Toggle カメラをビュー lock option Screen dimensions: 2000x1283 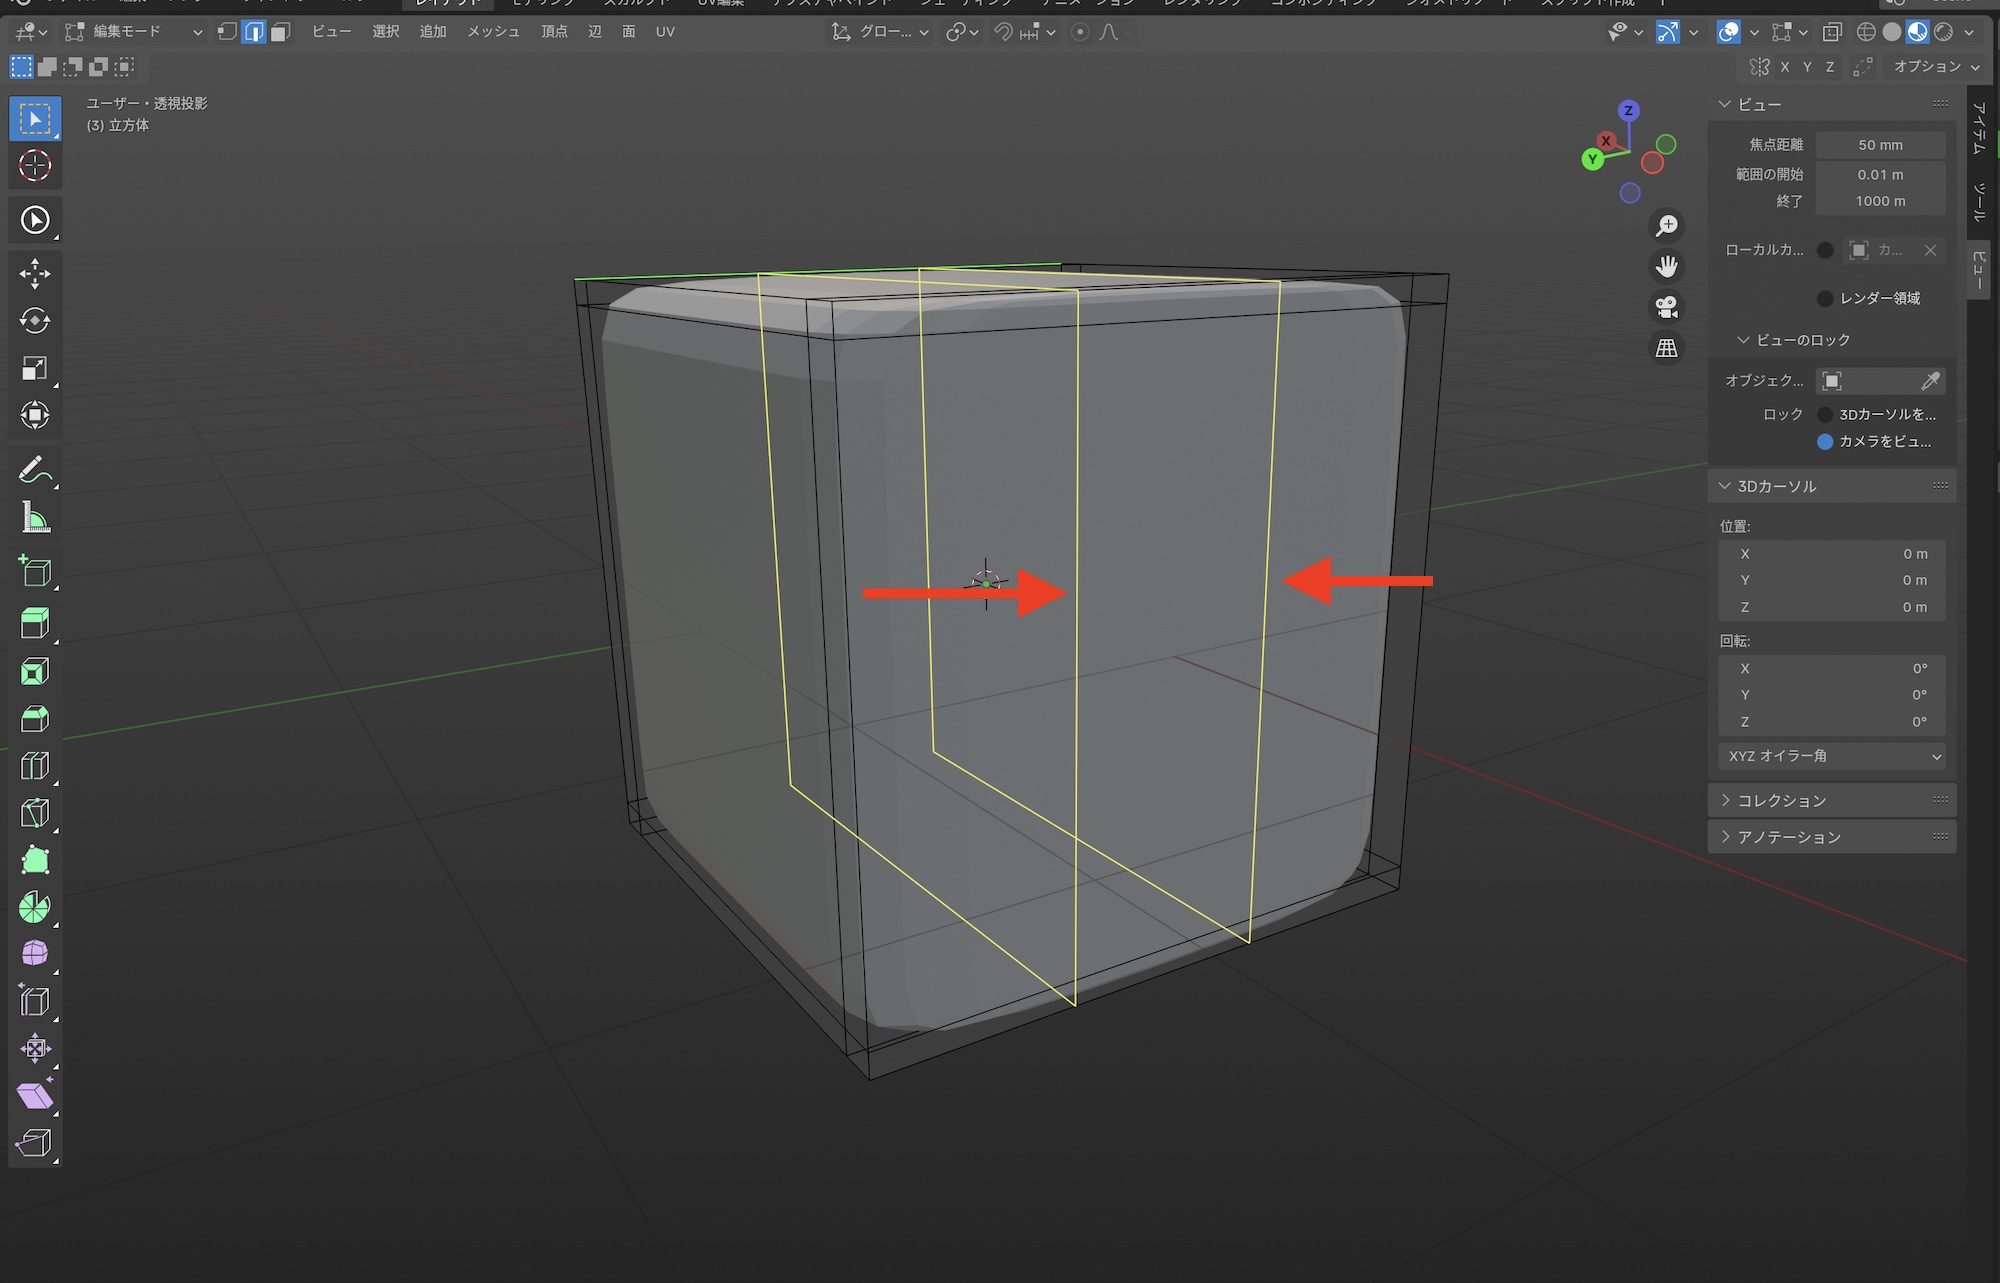coord(1825,441)
